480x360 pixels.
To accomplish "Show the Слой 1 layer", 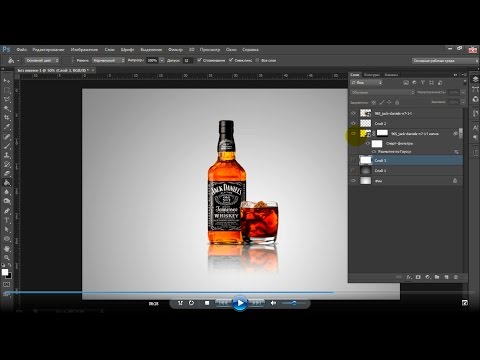I will [353, 171].
